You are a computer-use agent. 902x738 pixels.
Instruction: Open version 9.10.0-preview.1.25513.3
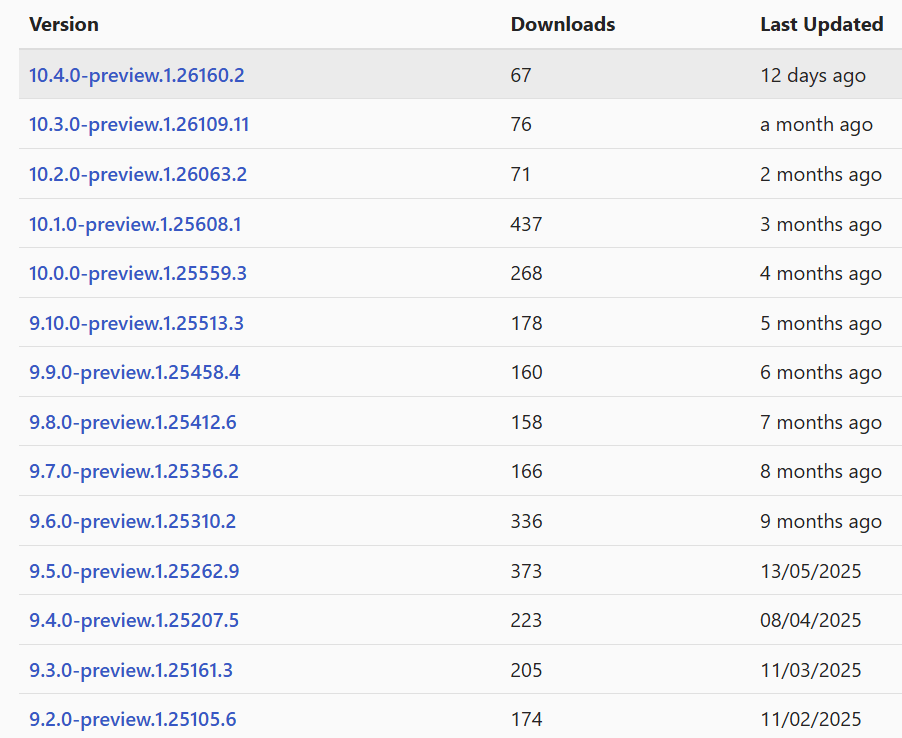pos(136,323)
